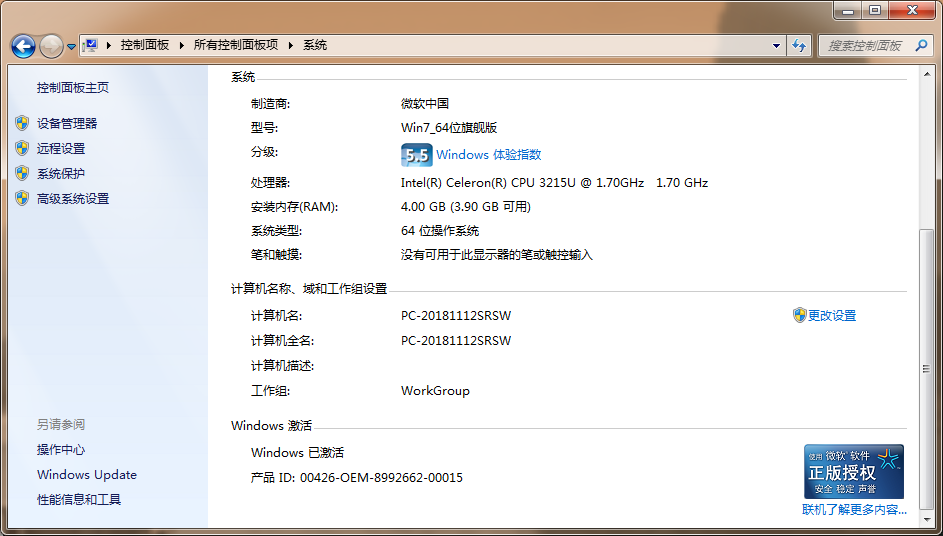Image resolution: width=943 pixels, height=536 pixels.
Task: Click the refresh button beside address bar
Action: [x=799, y=45]
